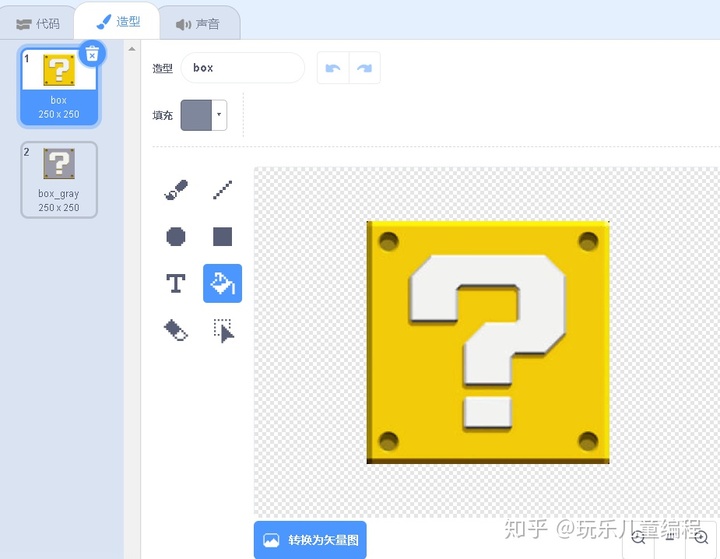Viewport: 720px width, 559px height.
Task: Select the box_gray costume thumbnail
Action: (x=59, y=180)
